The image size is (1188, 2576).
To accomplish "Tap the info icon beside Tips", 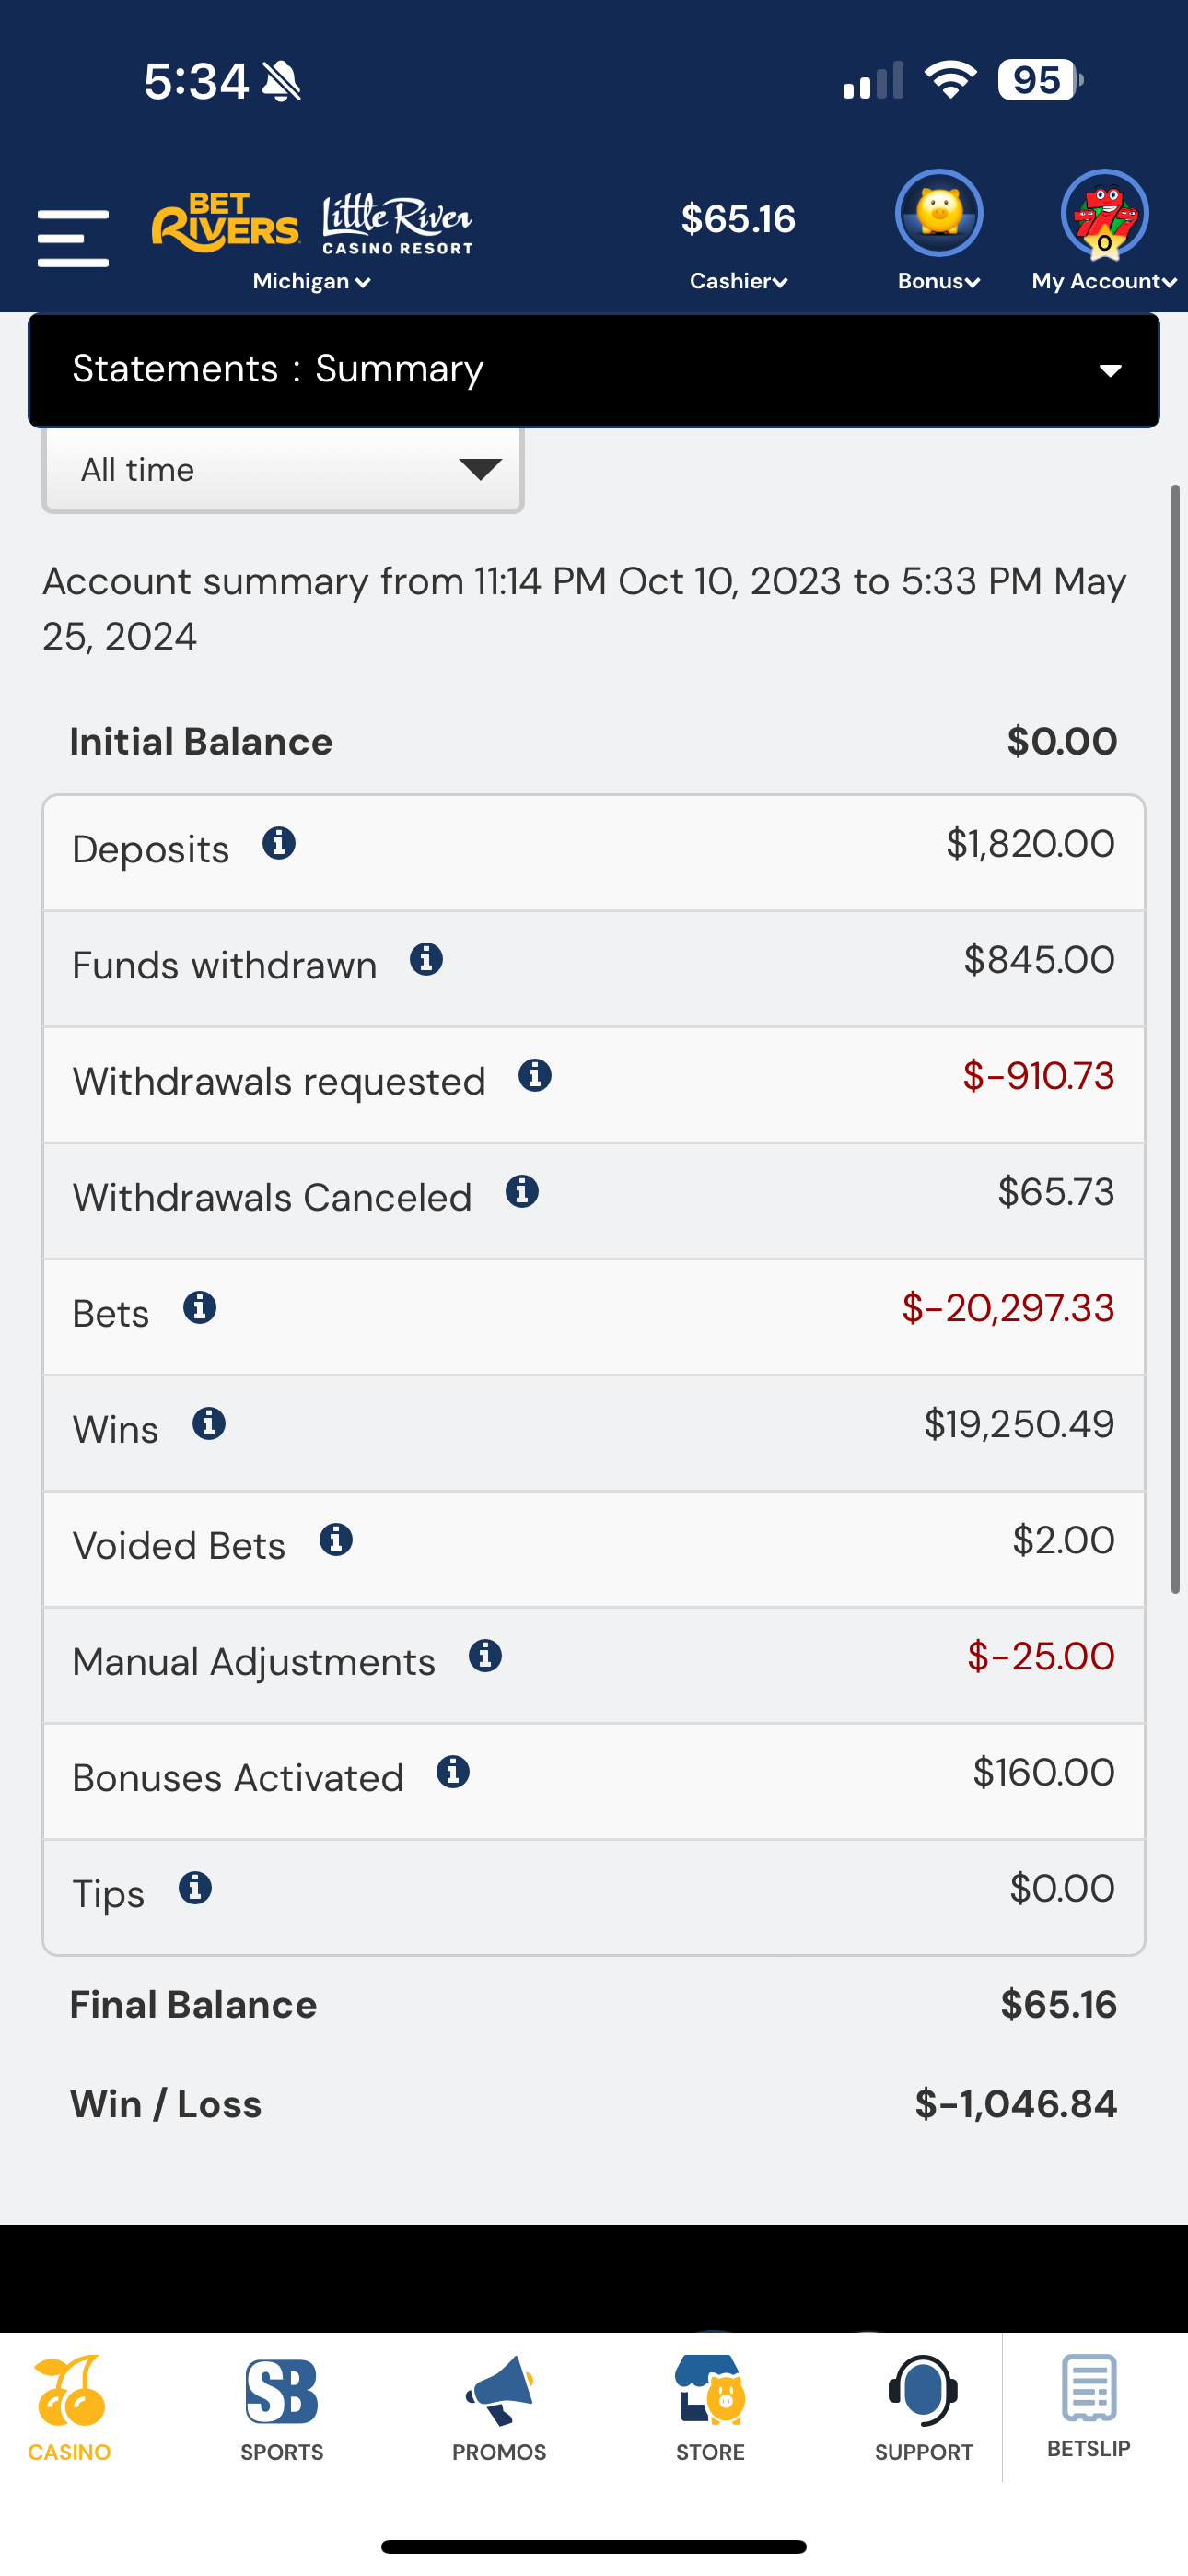I will [x=195, y=1888].
